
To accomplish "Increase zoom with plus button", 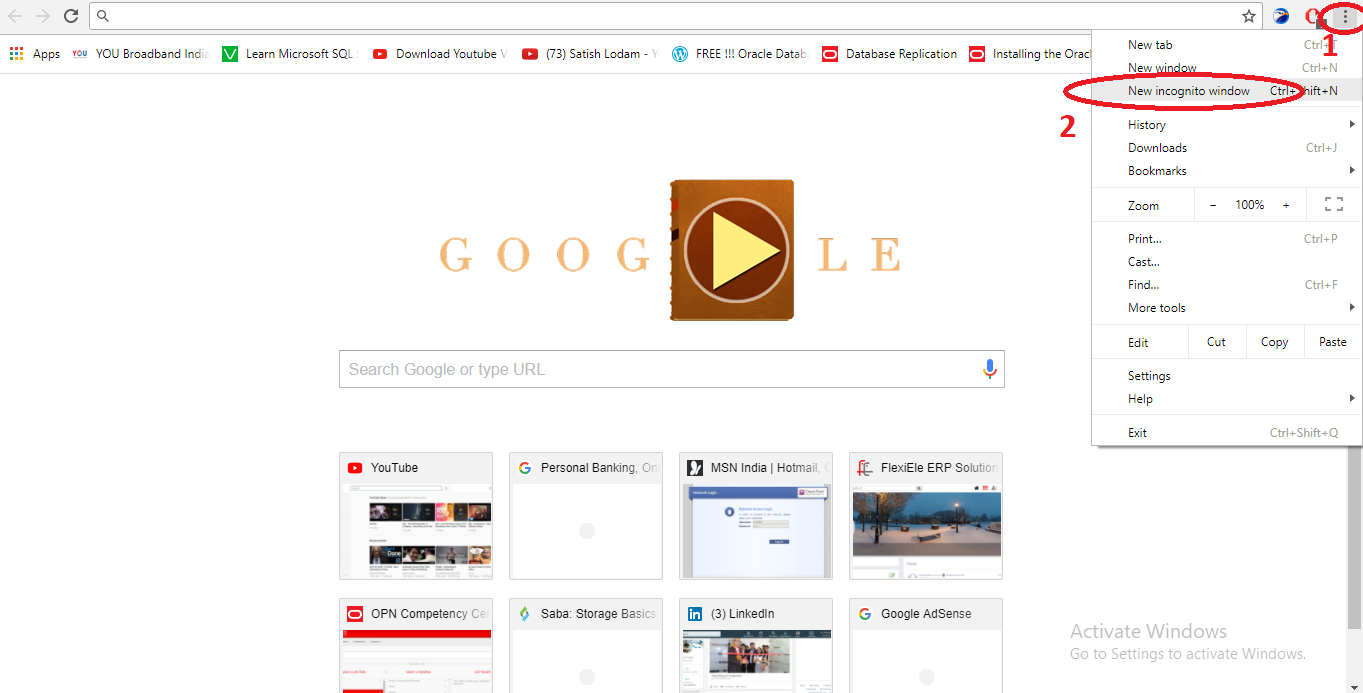I will click(x=1286, y=205).
